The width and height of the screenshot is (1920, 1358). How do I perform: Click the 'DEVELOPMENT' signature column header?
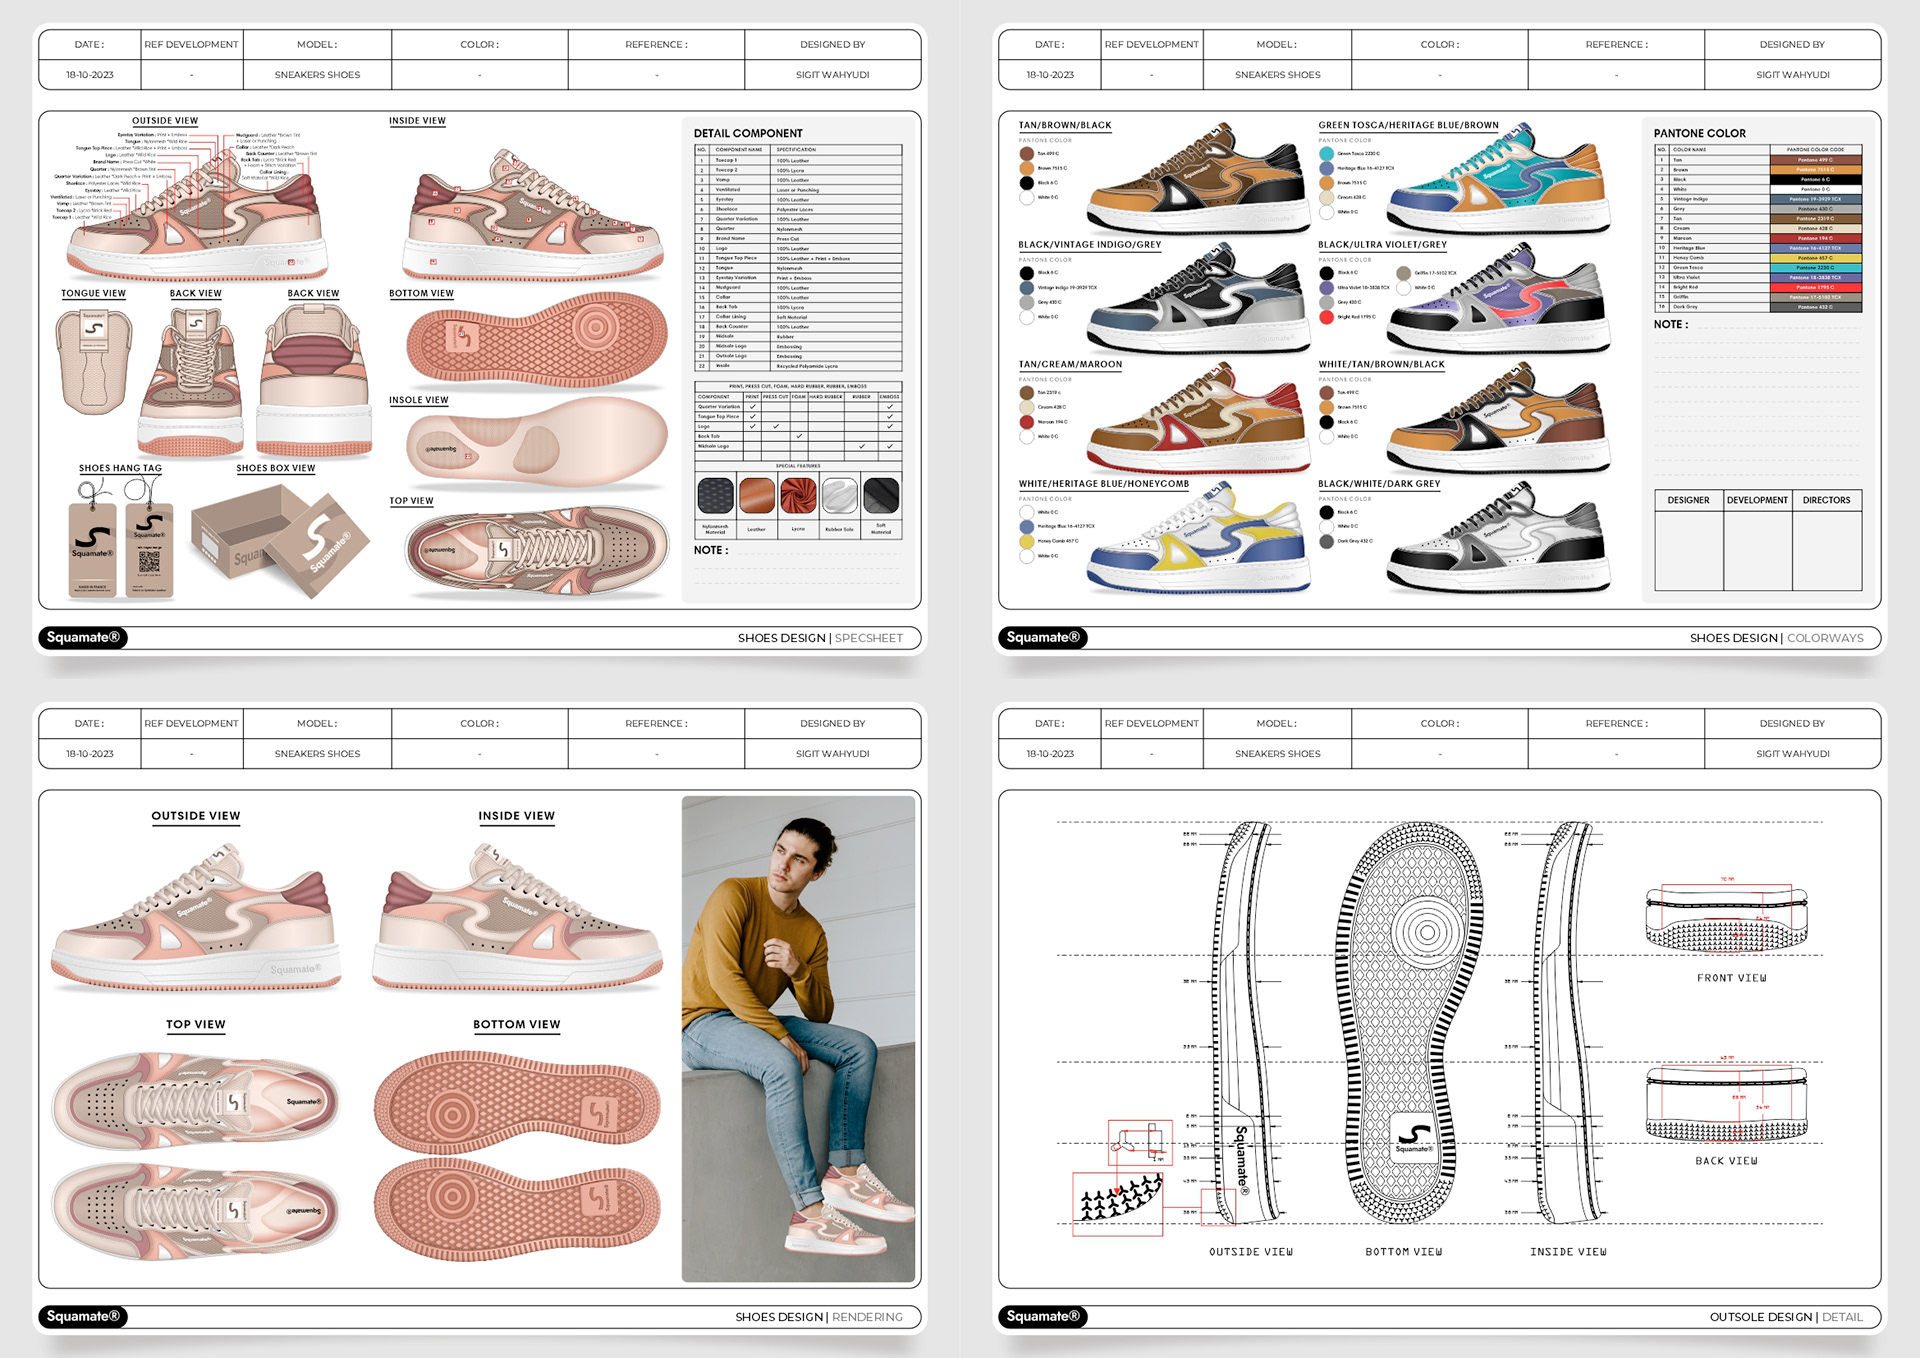coord(1757,500)
